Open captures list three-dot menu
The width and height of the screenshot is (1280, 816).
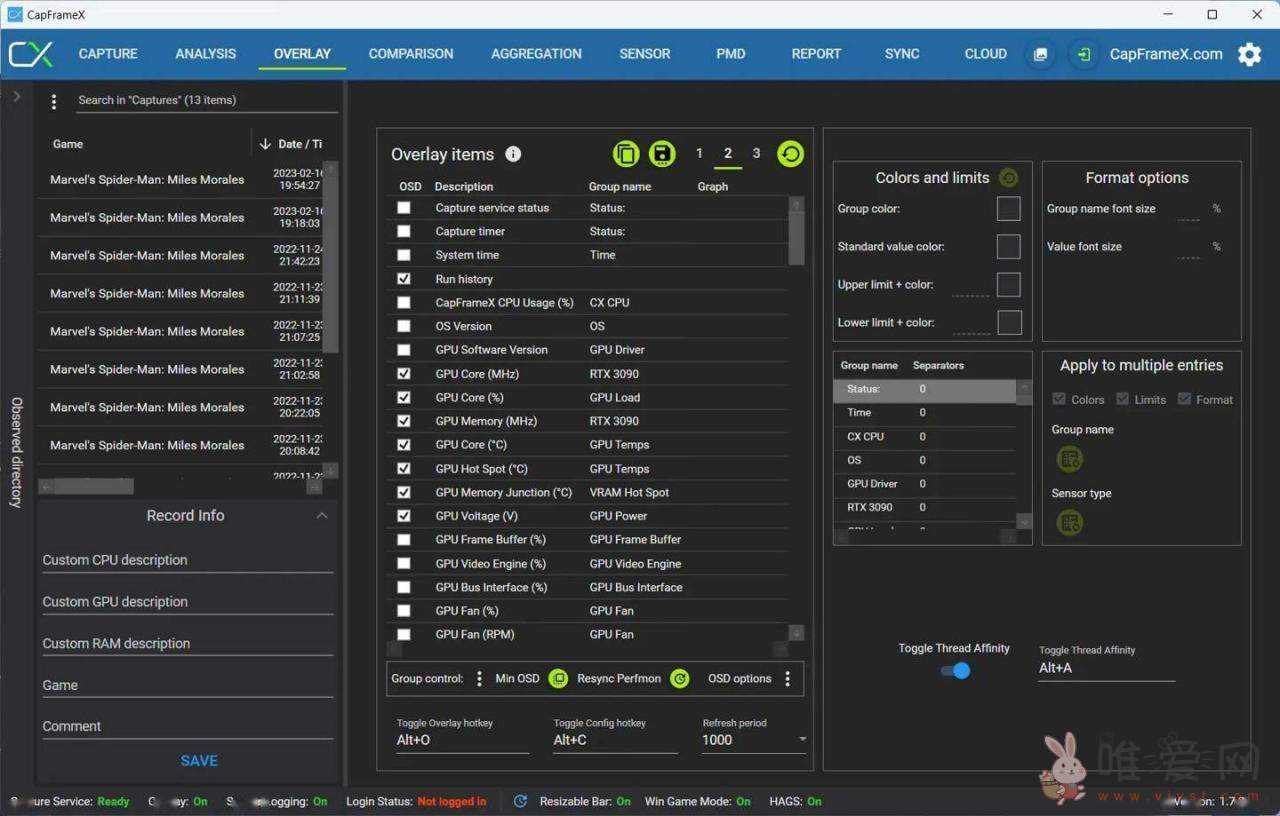tap(54, 101)
